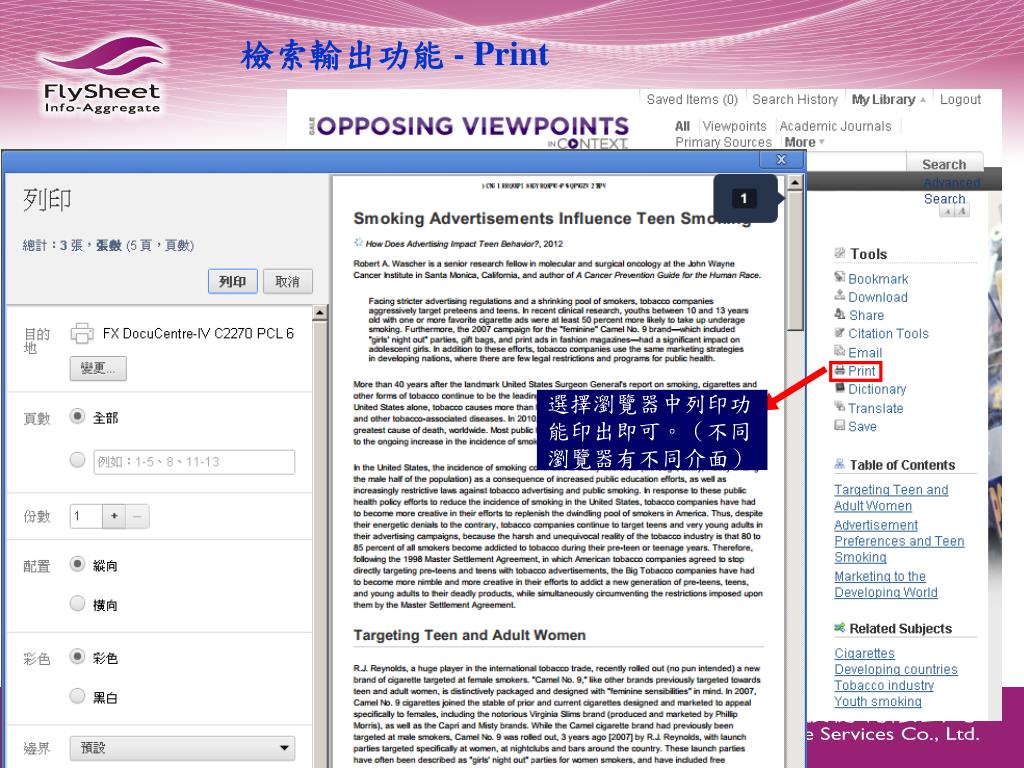Screen dimensions: 1024x768
Task: Click the Bookmark link in Tools
Action: [878, 279]
